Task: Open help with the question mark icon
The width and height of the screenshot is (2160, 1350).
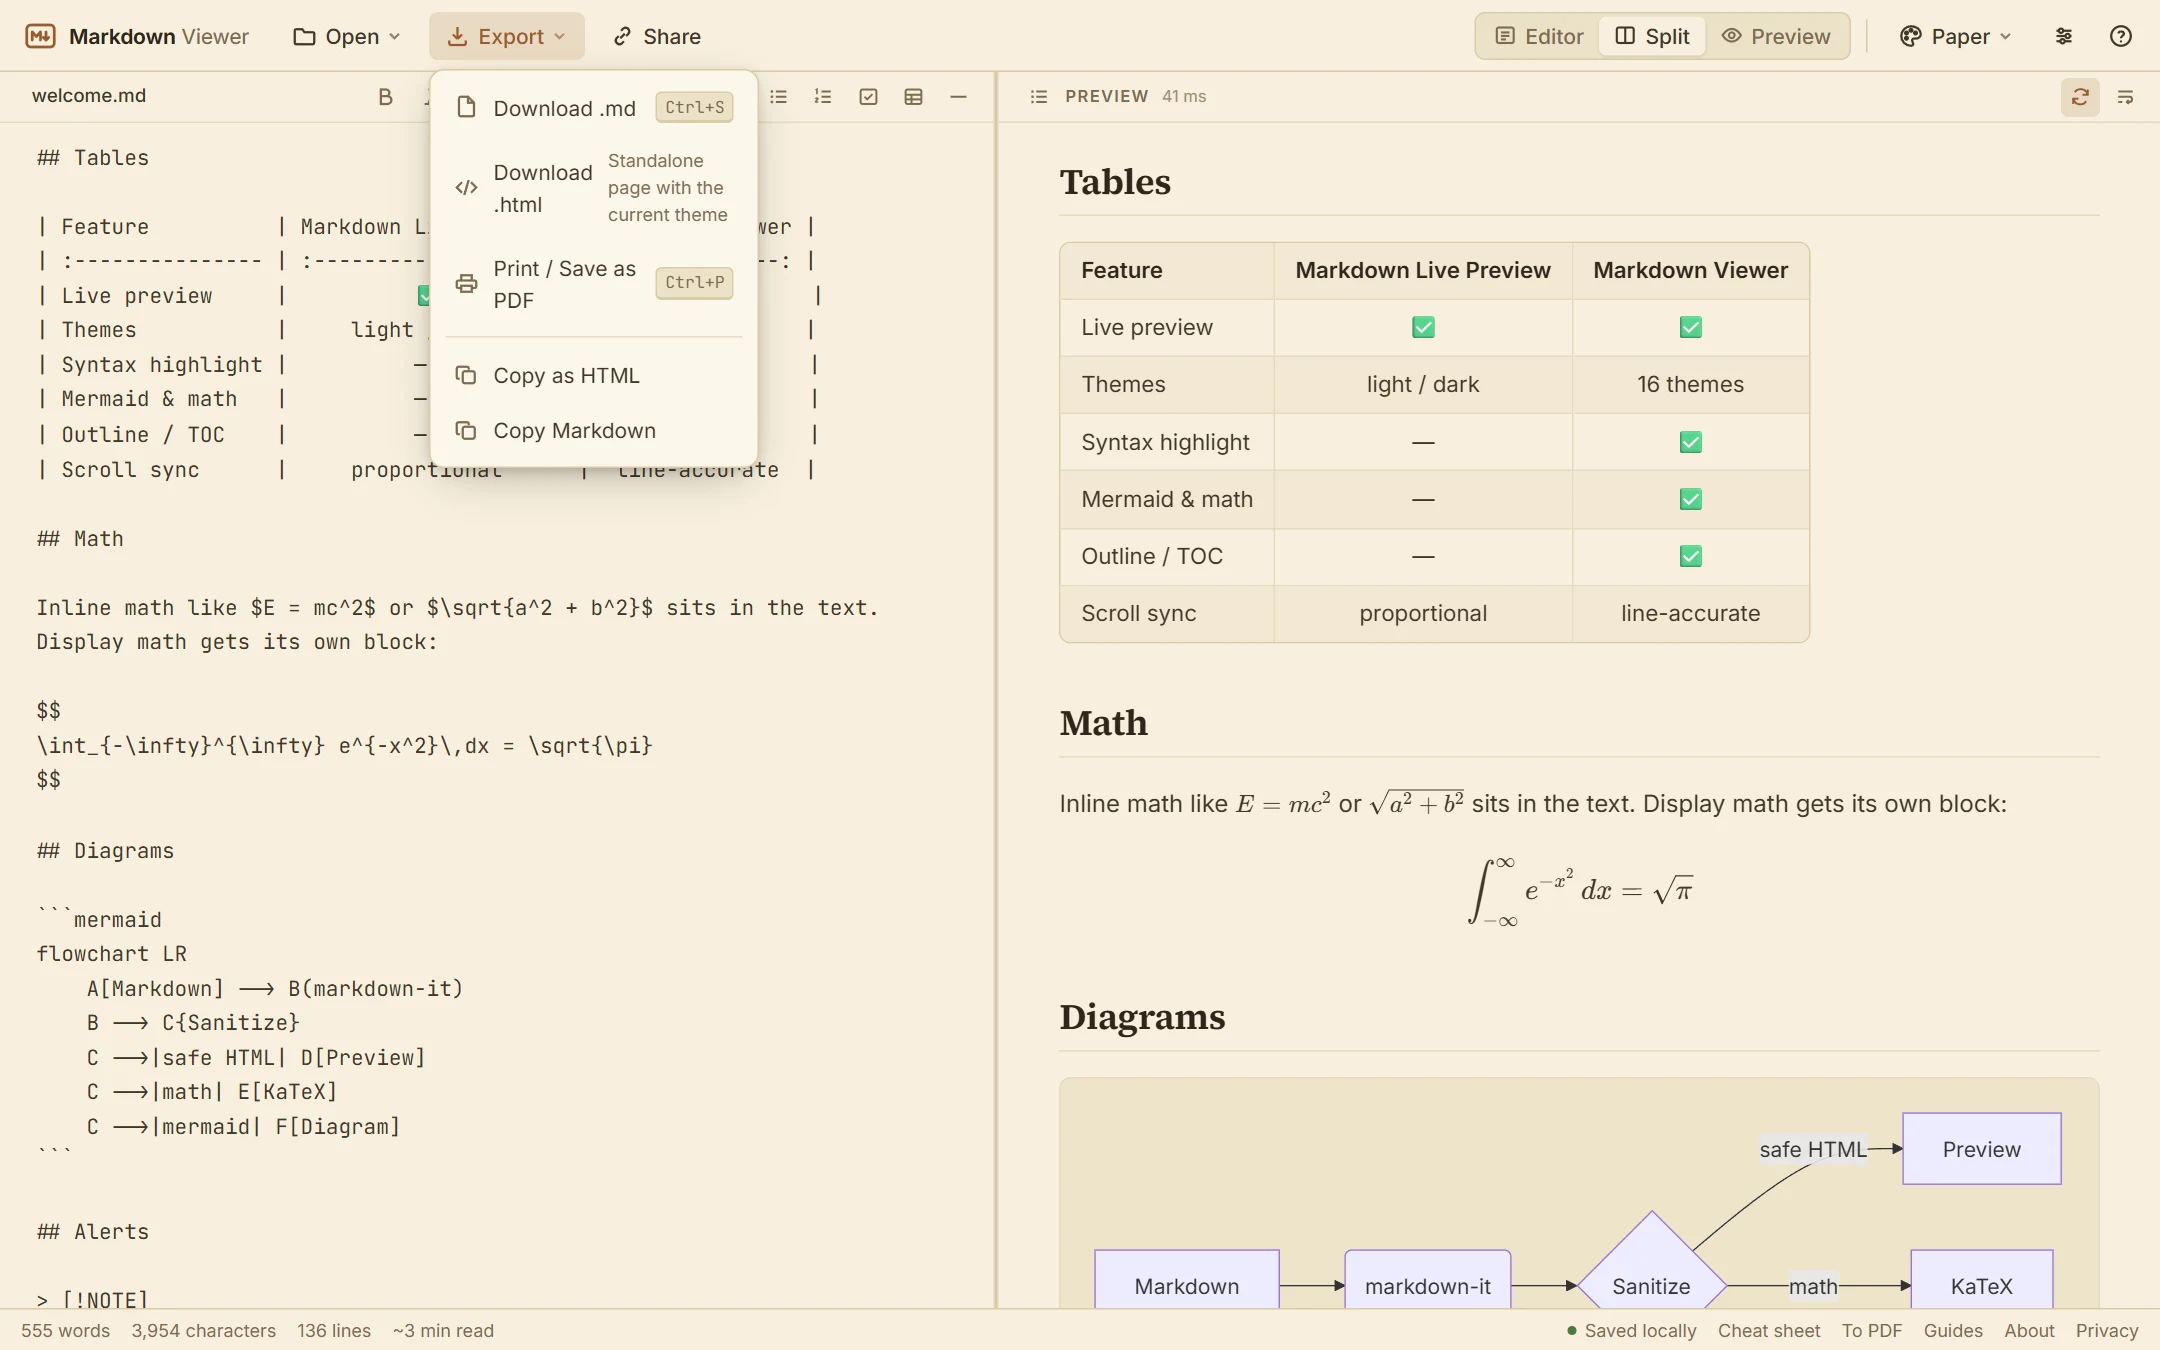Action: click(2121, 36)
